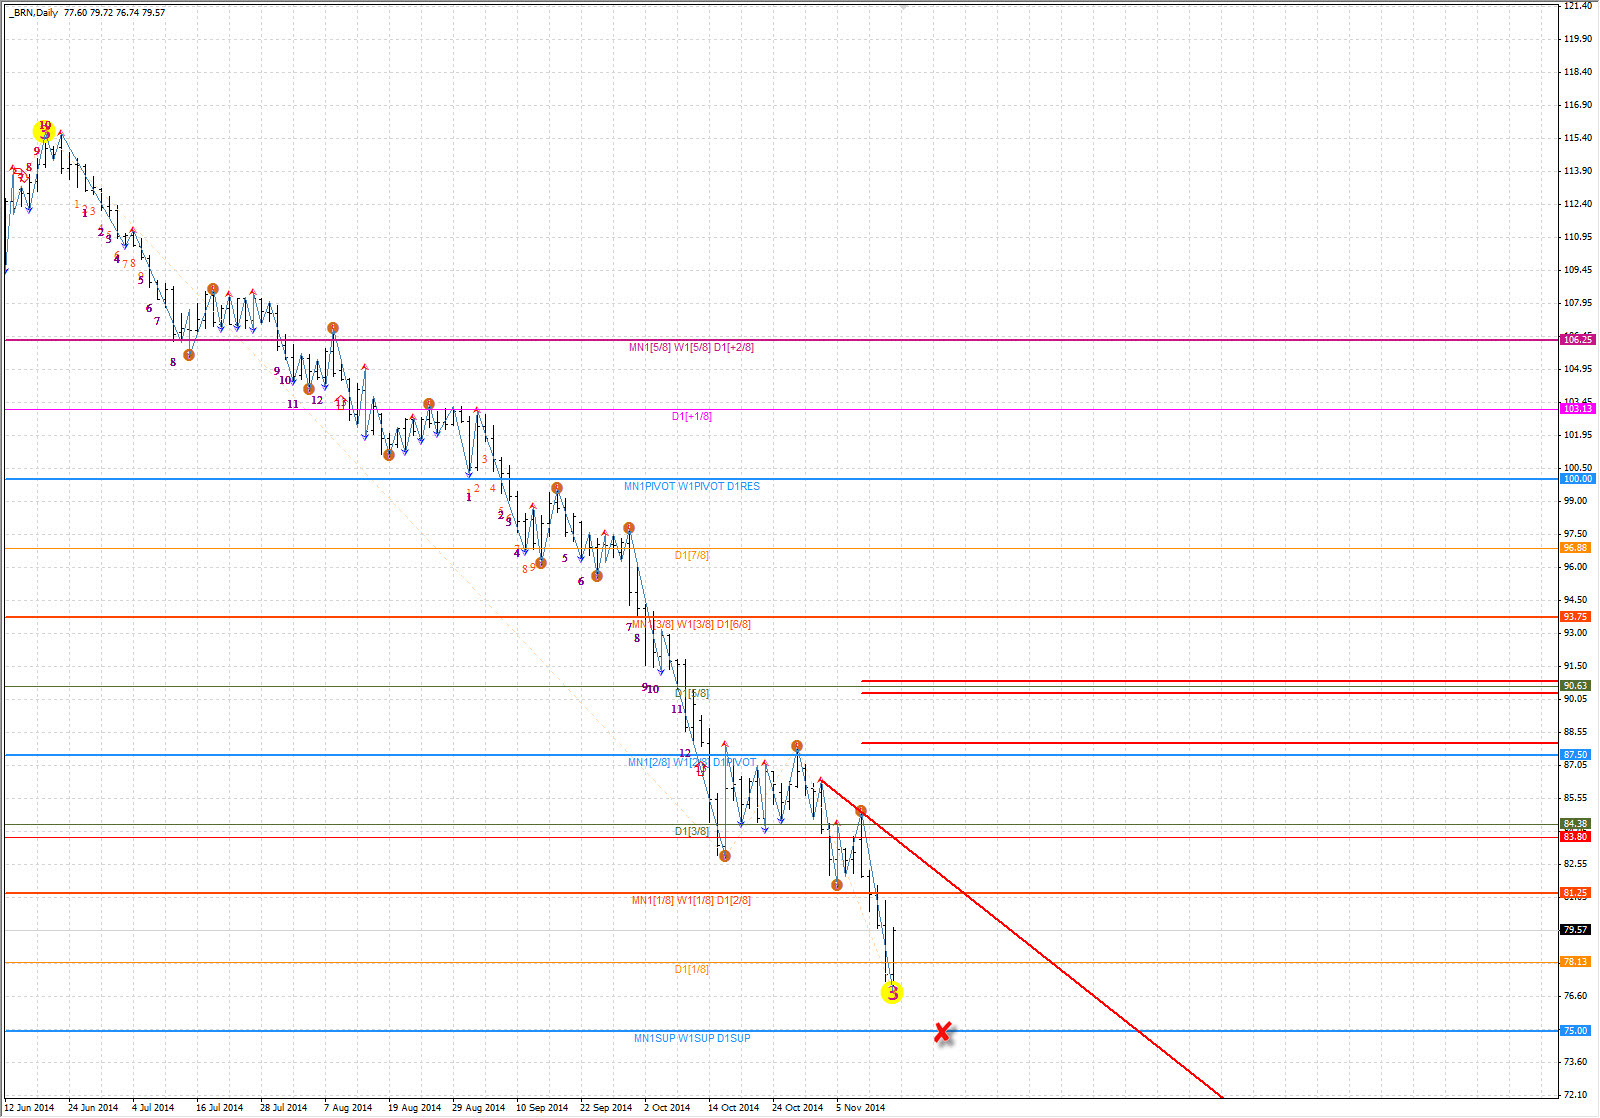Image resolution: width=1600 pixels, height=1118 pixels.
Task: Click the red X marker near 75.00
Action: tap(942, 1032)
